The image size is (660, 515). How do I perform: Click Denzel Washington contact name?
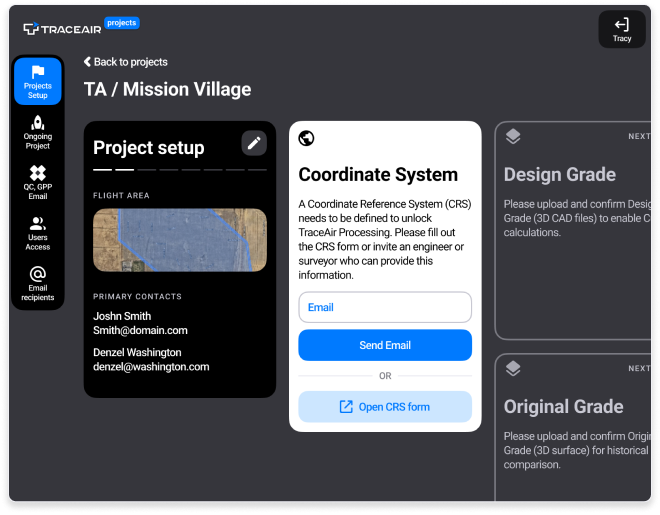pos(137,352)
